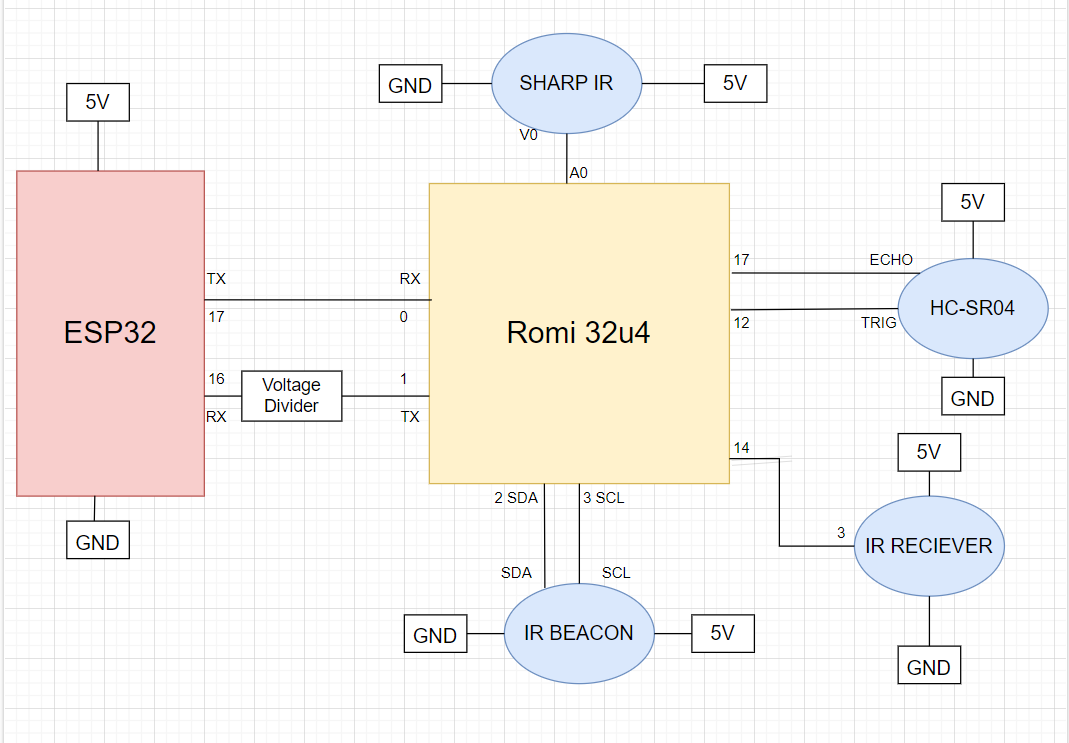Click GND box left of SHARP IR
The height and width of the screenshot is (743, 1069).
[x=410, y=85]
